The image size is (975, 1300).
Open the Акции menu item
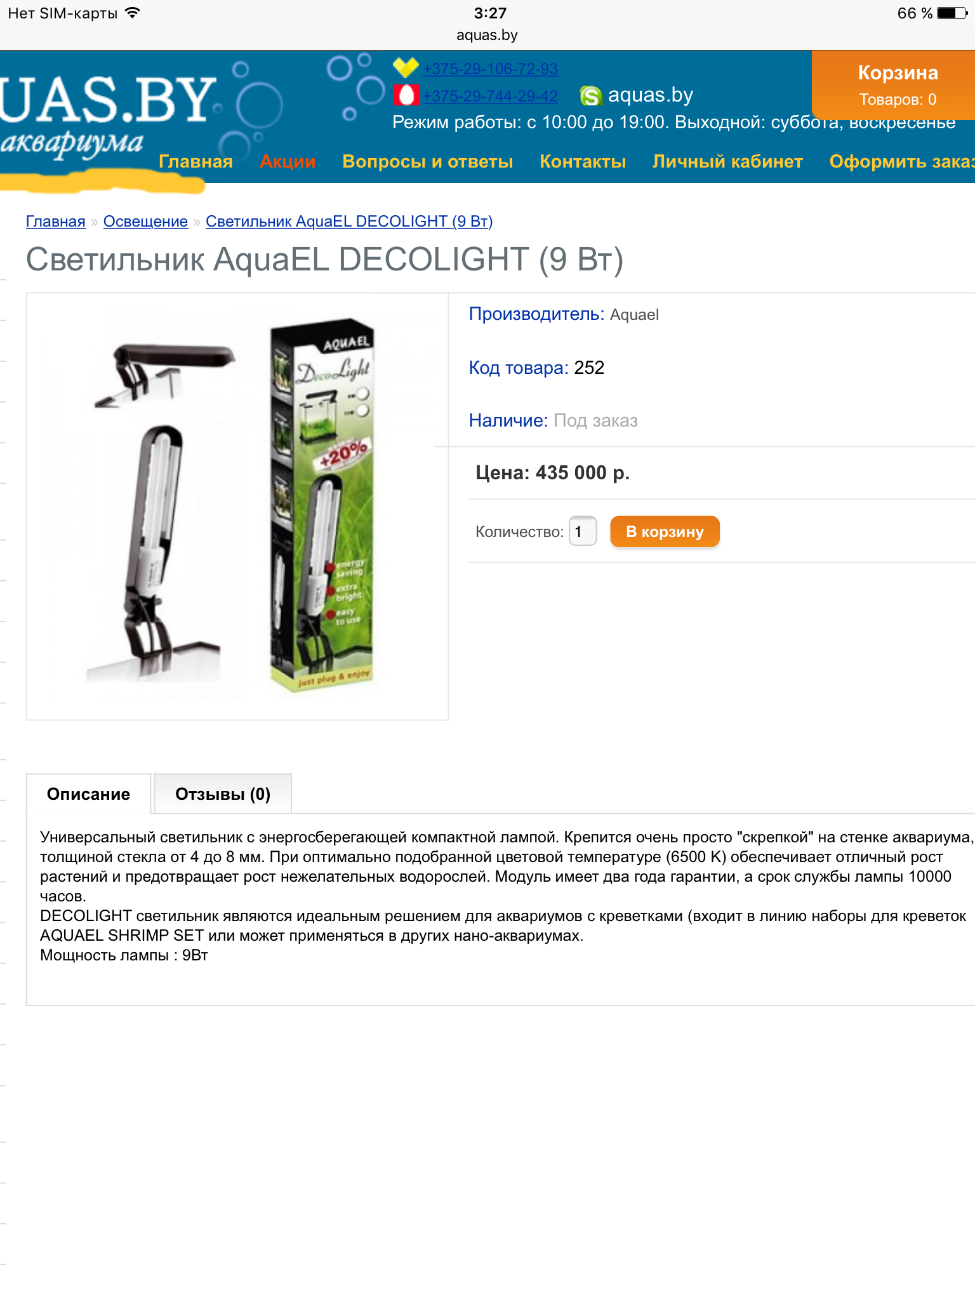point(288,162)
